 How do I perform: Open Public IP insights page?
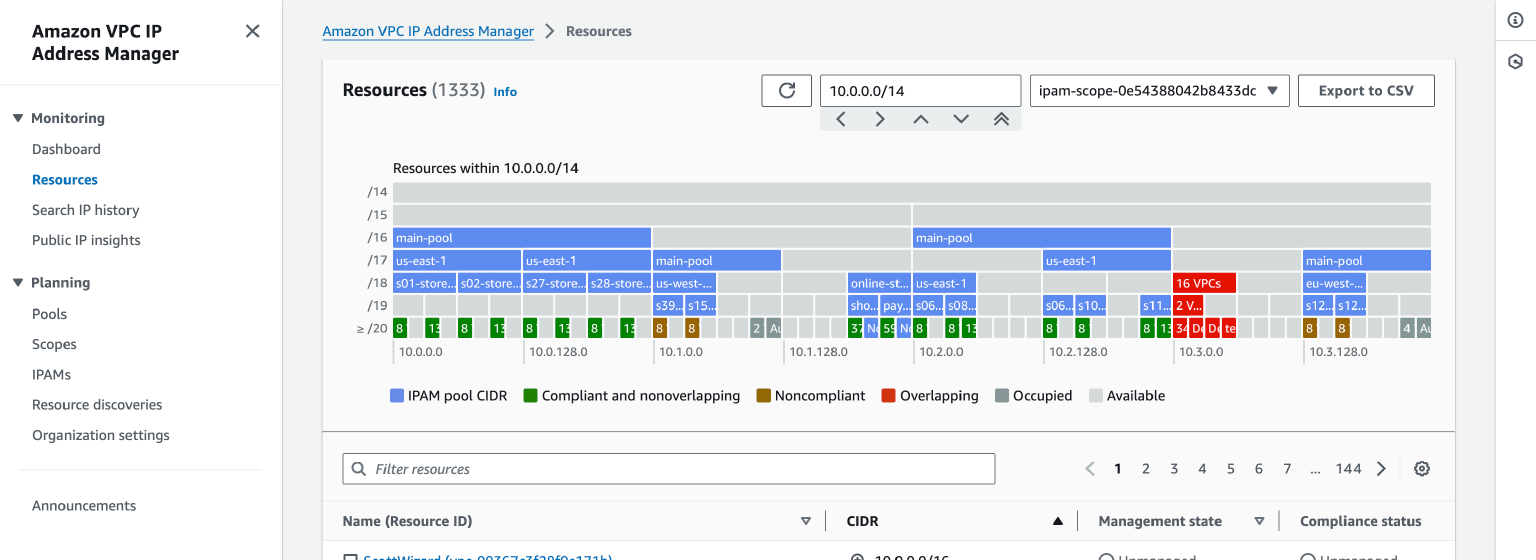(86, 240)
